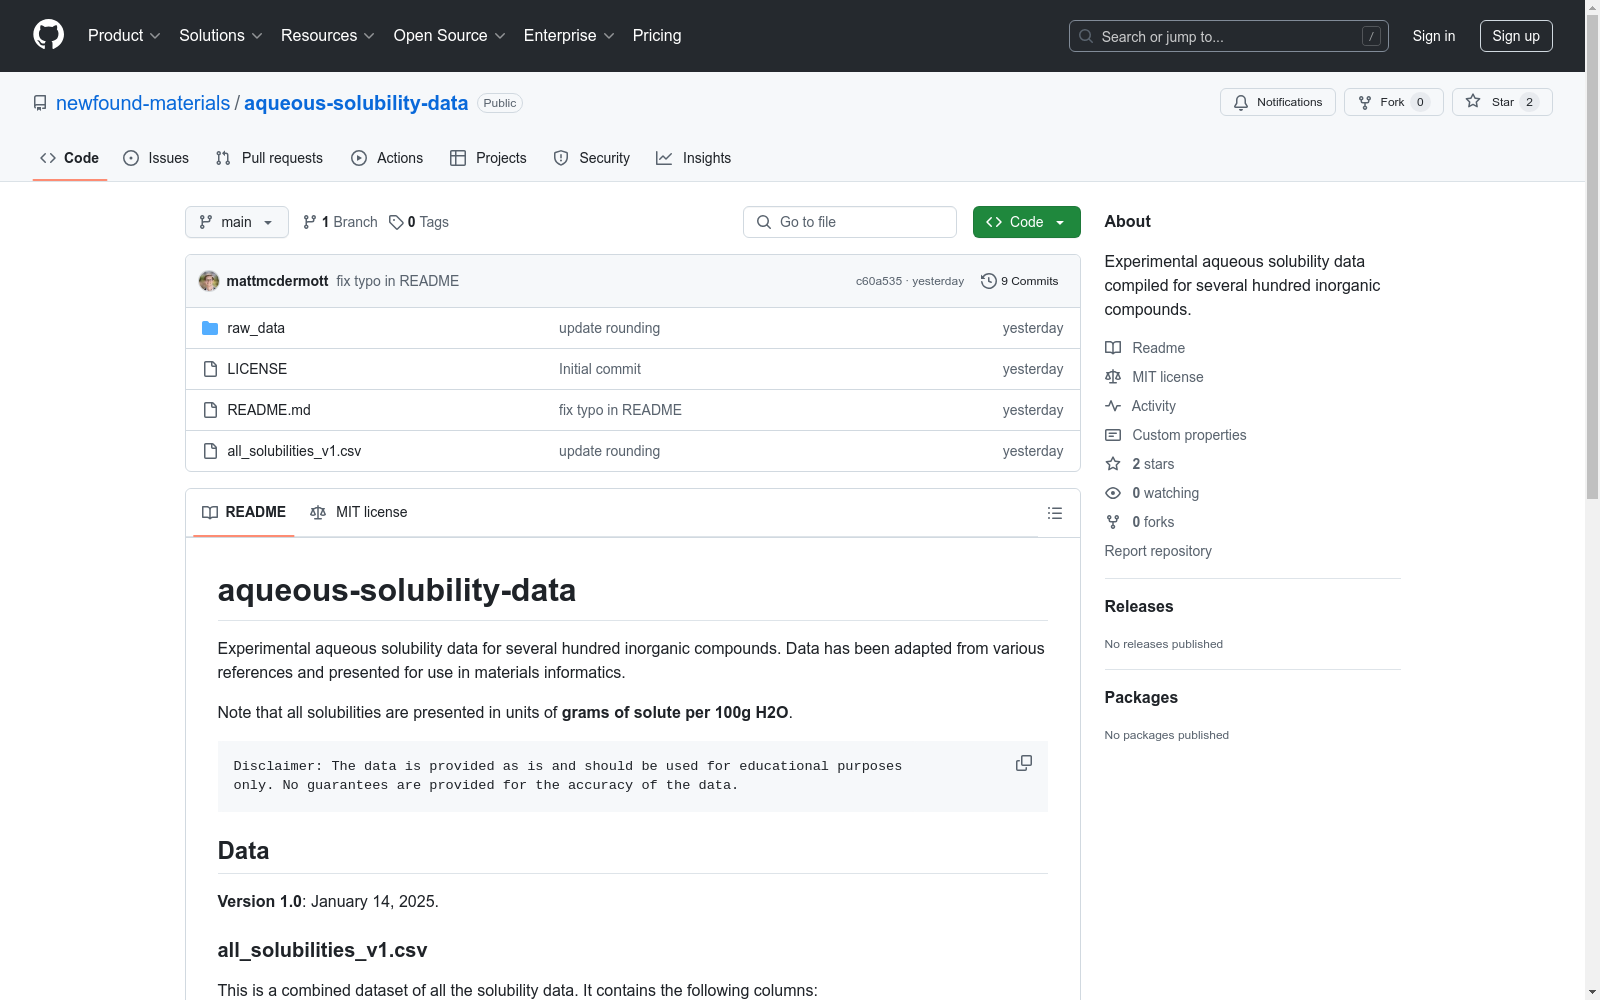The height and width of the screenshot is (1000, 1600).
Task: Click the Security shield icon
Action: [561, 158]
